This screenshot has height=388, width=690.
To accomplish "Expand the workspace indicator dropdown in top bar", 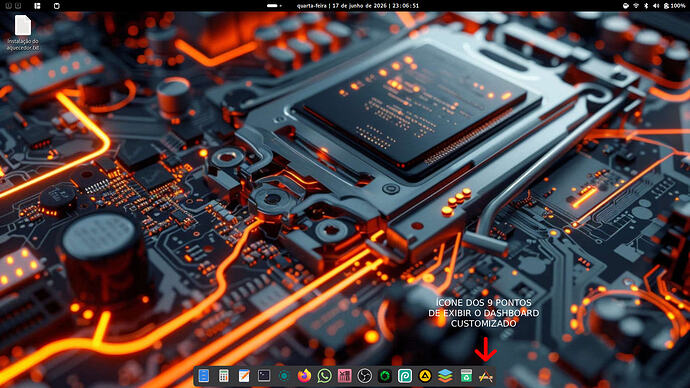I will click(274, 6).
